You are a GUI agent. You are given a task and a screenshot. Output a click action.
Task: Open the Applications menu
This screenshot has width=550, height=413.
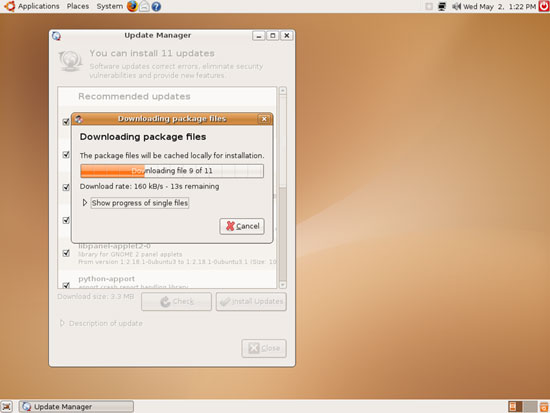pyautogui.click(x=39, y=6)
